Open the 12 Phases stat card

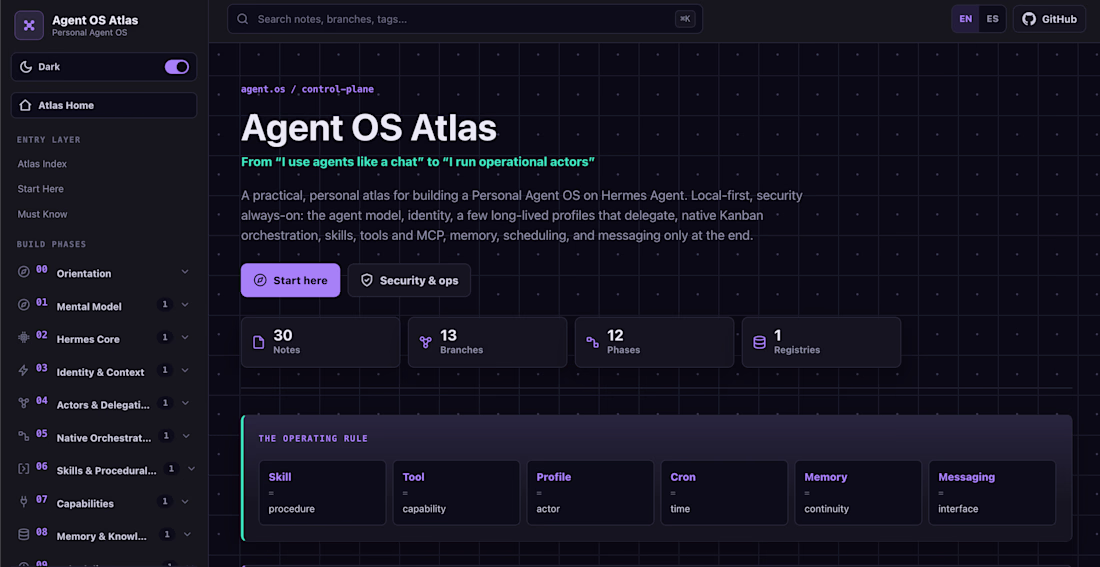point(655,342)
